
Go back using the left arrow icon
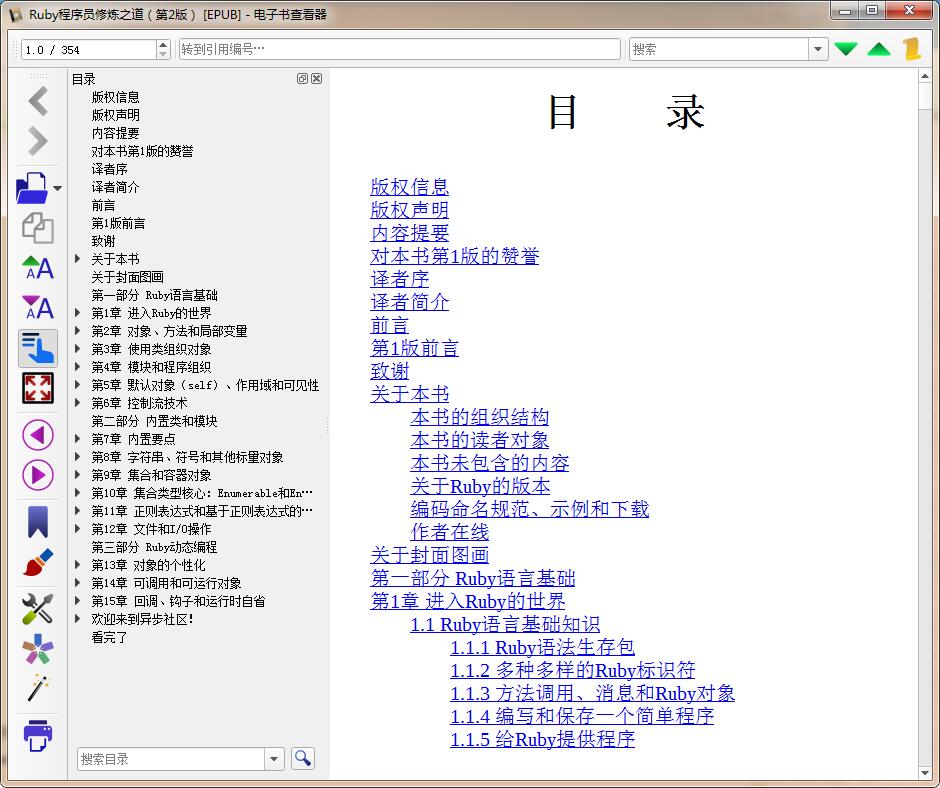point(38,101)
